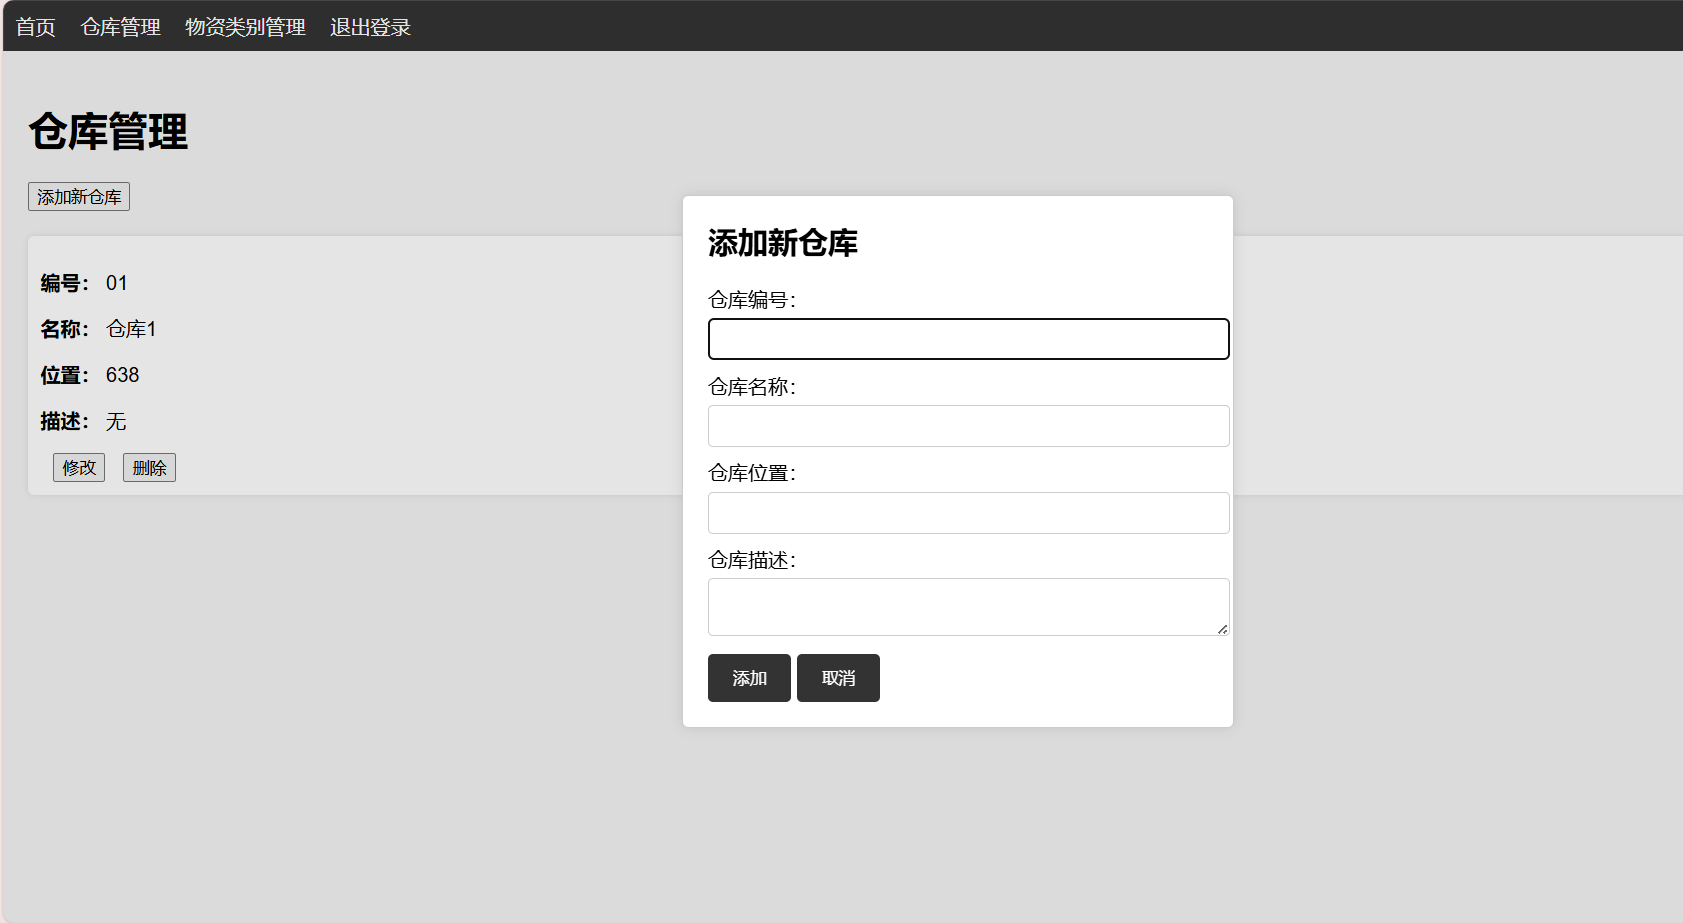This screenshot has height=923, width=1683.
Task: Focus the 仓库位置 input field
Action: click(968, 513)
